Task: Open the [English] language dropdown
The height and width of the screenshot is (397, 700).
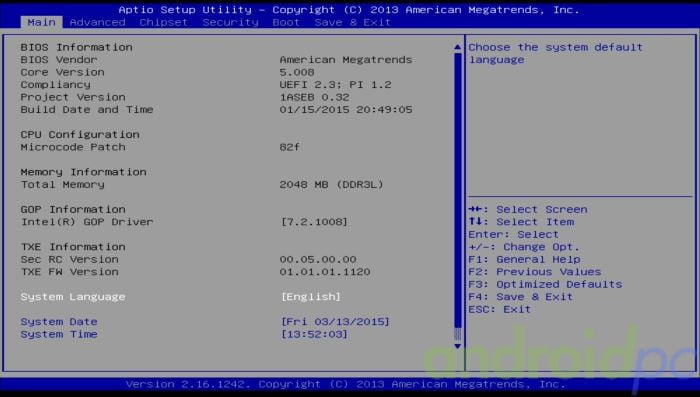Action: (x=311, y=297)
